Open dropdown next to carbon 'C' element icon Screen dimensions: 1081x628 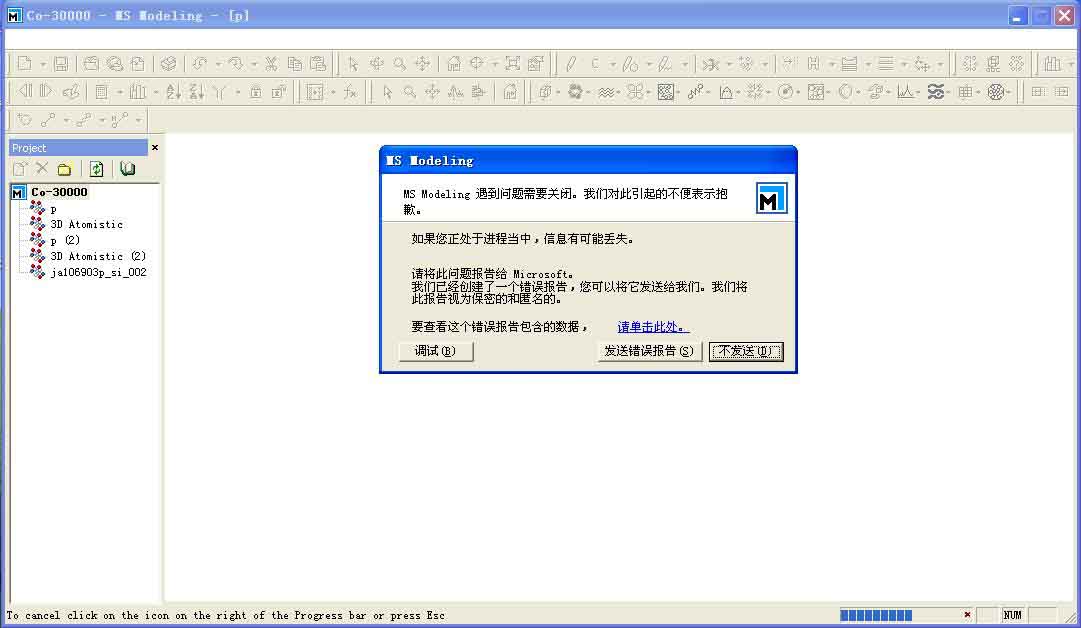612,64
